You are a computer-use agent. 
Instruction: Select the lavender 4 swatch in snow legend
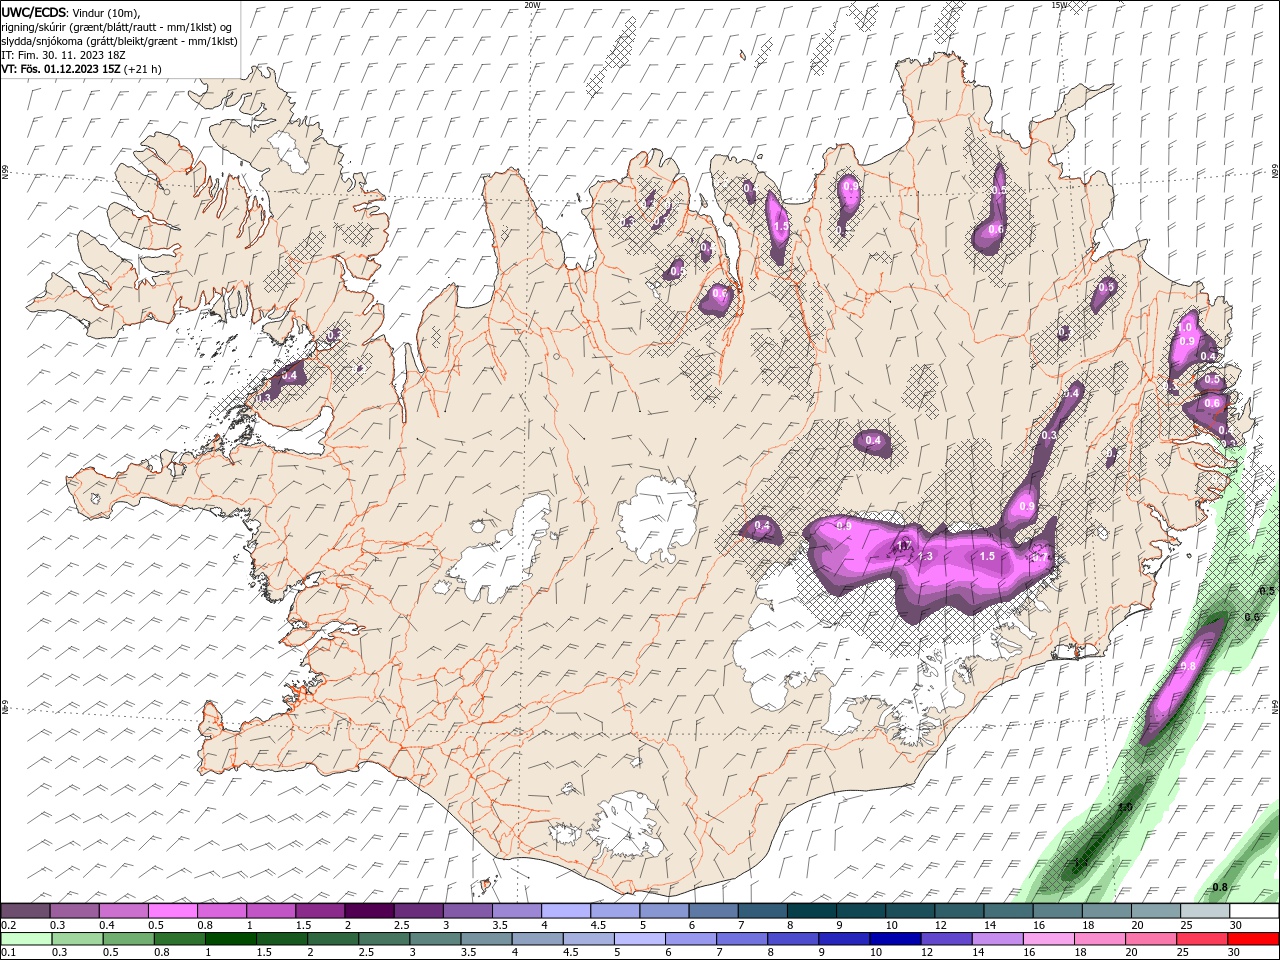click(x=565, y=911)
